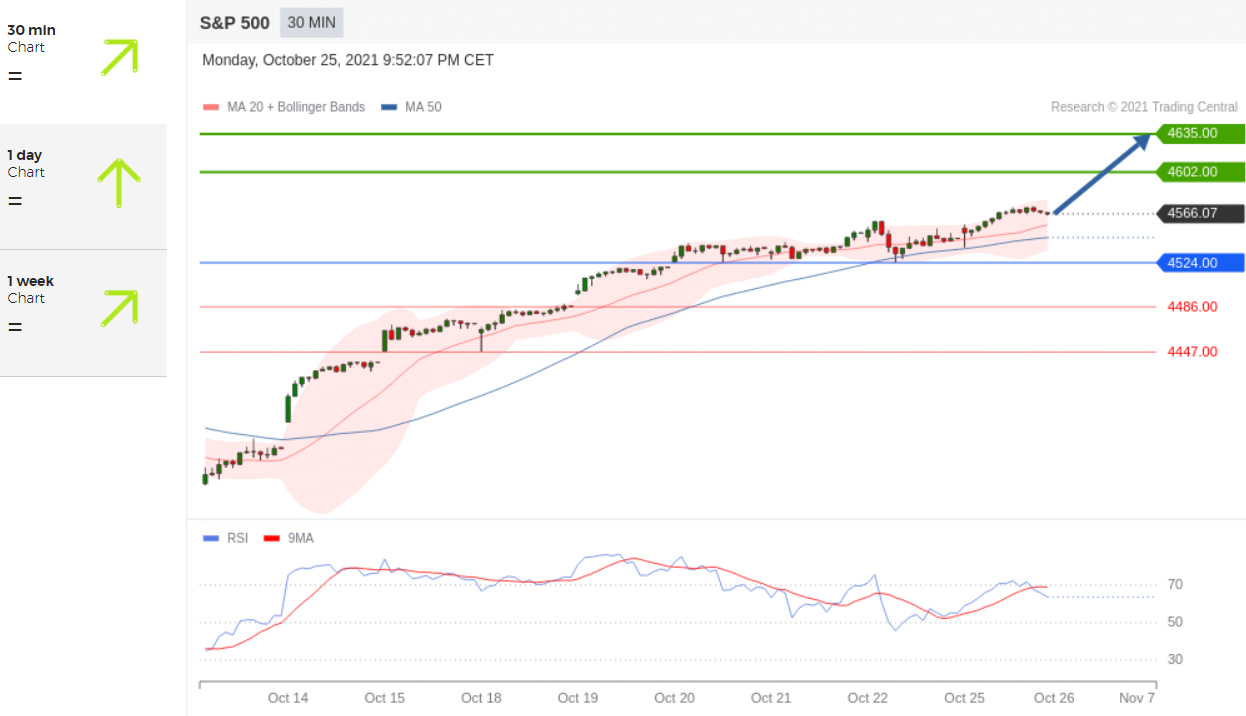Viewport: 1246px width, 716px height.
Task: Click the Oct 21 date on the axis
Action: coord(771,698)
